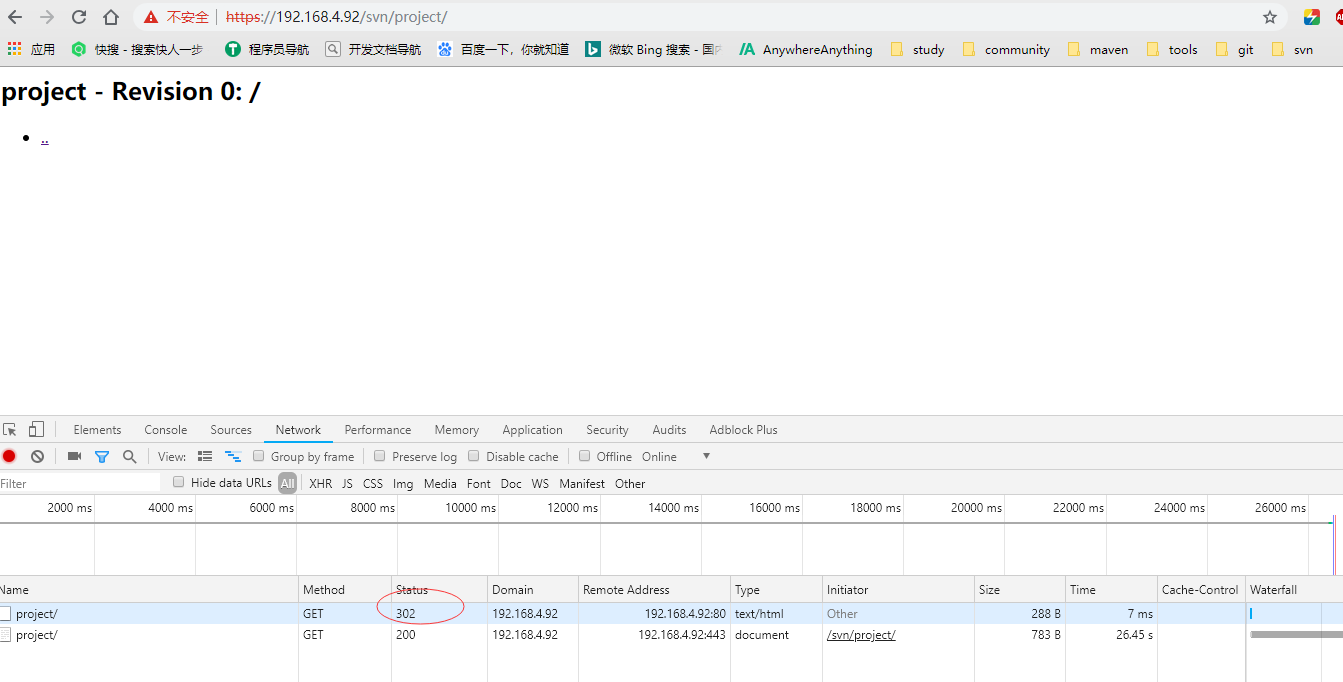This screenshot has width=1343, height=682.
Task: Open the Online throttling dropdown
Action: point(676,456)
